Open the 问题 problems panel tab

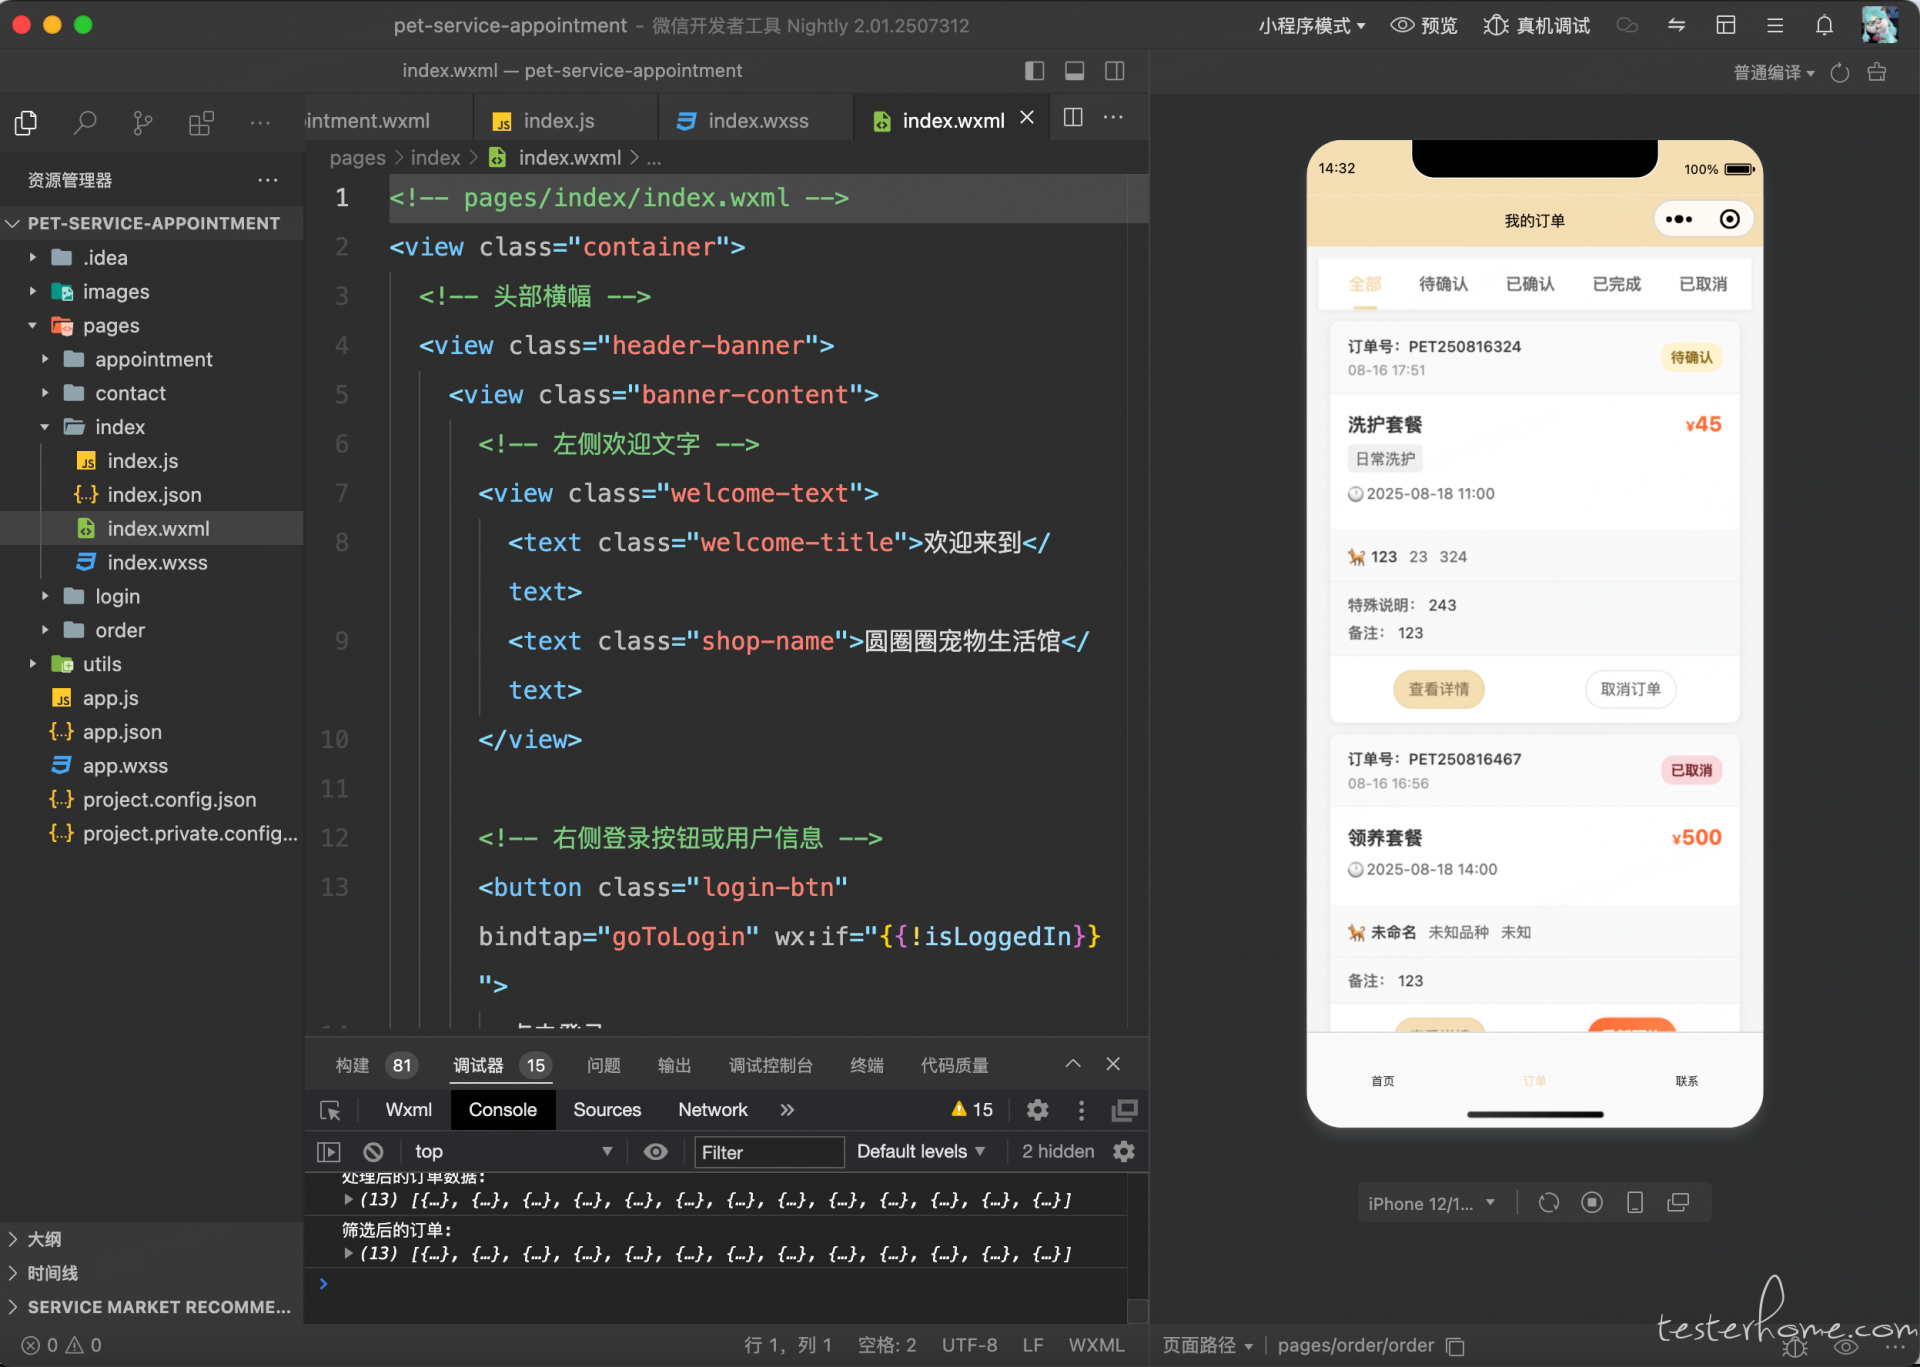[603, 1065]
